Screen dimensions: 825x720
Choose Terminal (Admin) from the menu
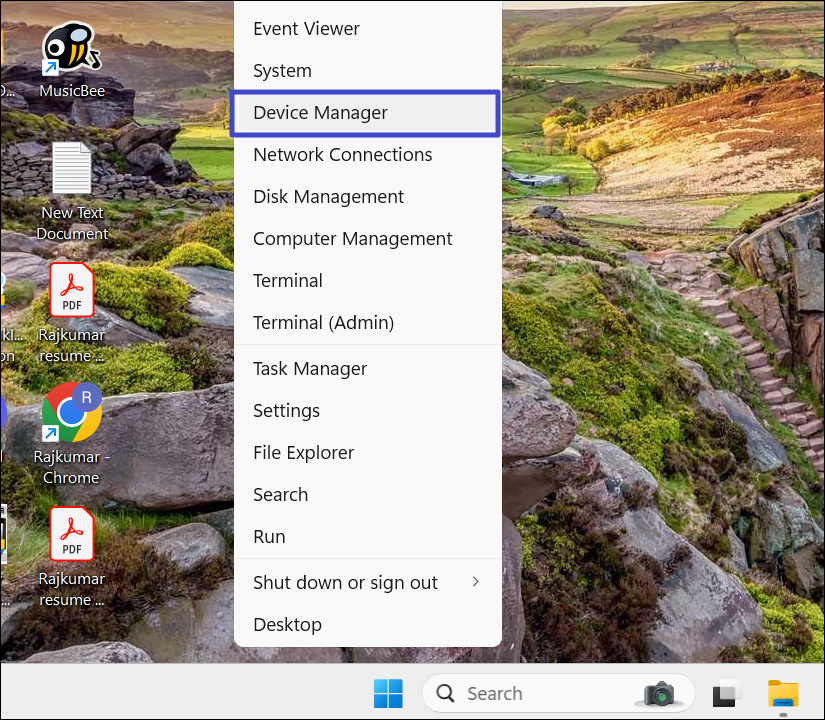point(323,323)
